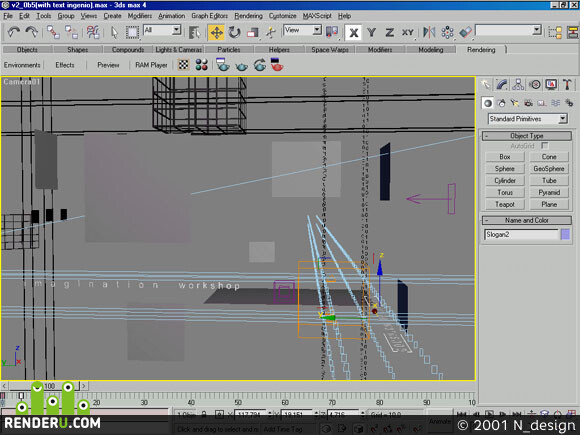
Task: Open the Material Editor spheres icon
Action: [202, 65]
